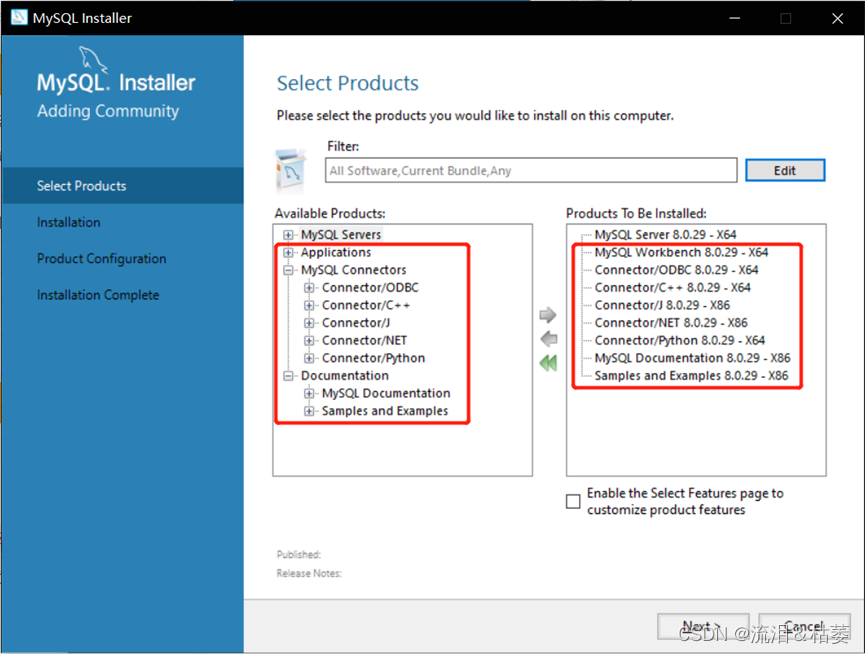Viewport: 865px width, 654px height.
Task: Click the add-product right arrow icon
Action: point(548,315)
